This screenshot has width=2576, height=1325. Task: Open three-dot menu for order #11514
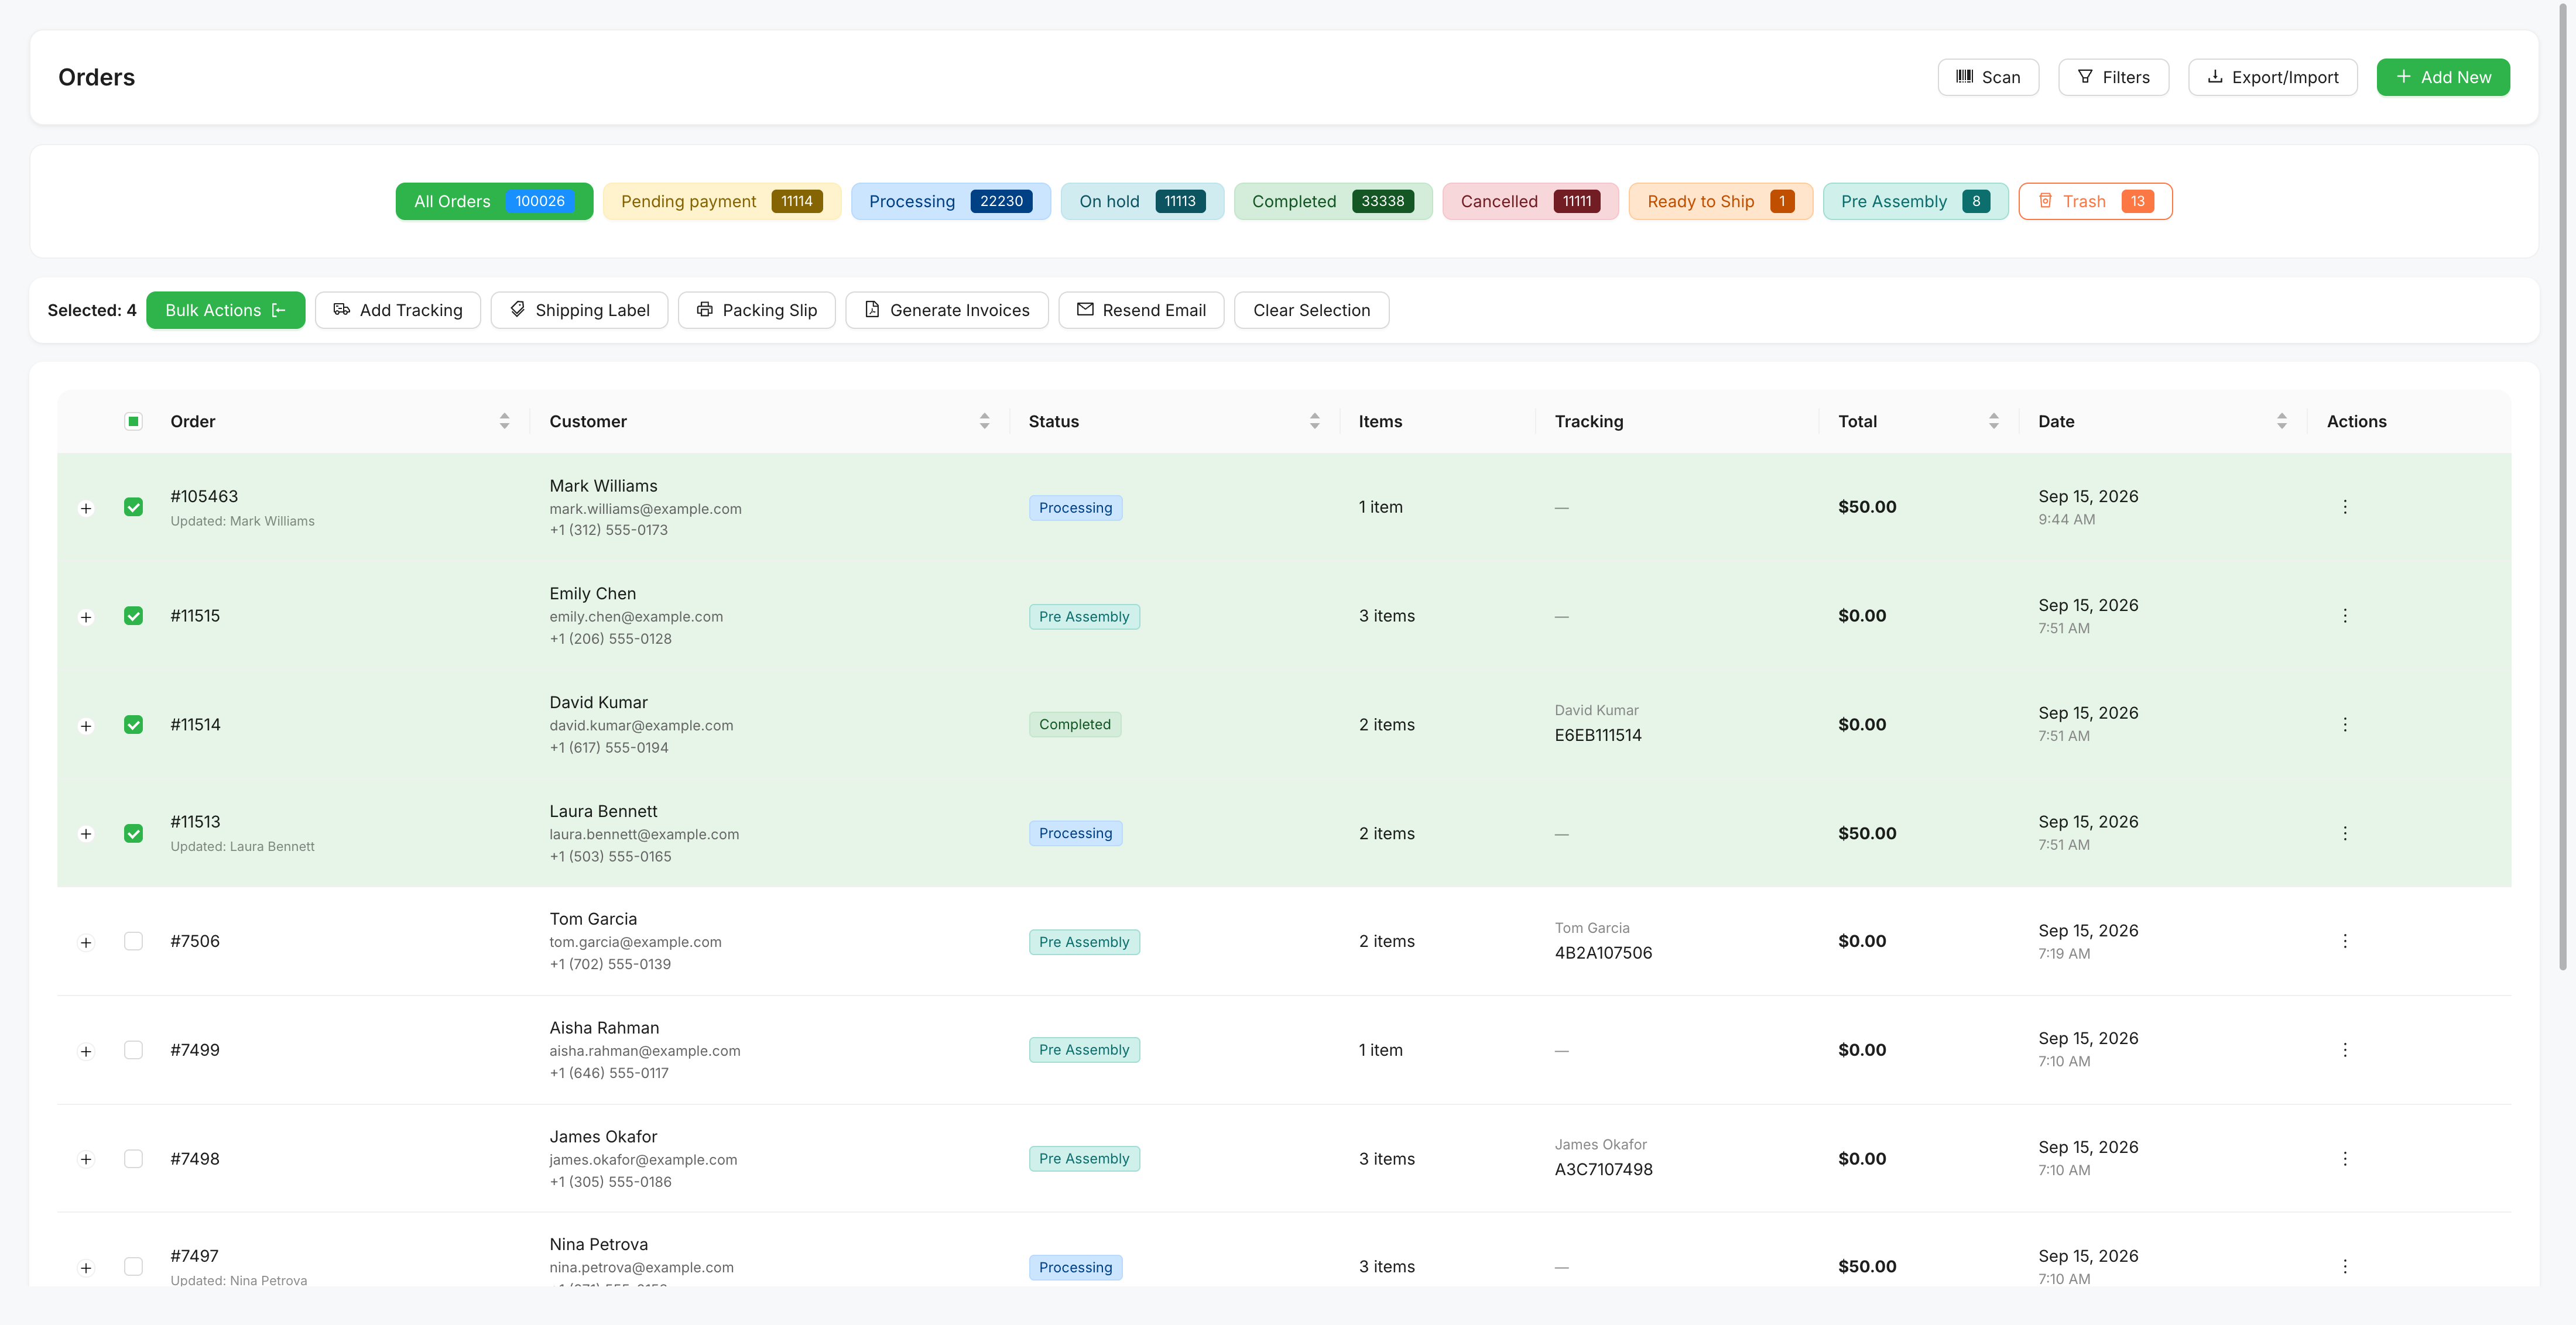pos(2344,724)
